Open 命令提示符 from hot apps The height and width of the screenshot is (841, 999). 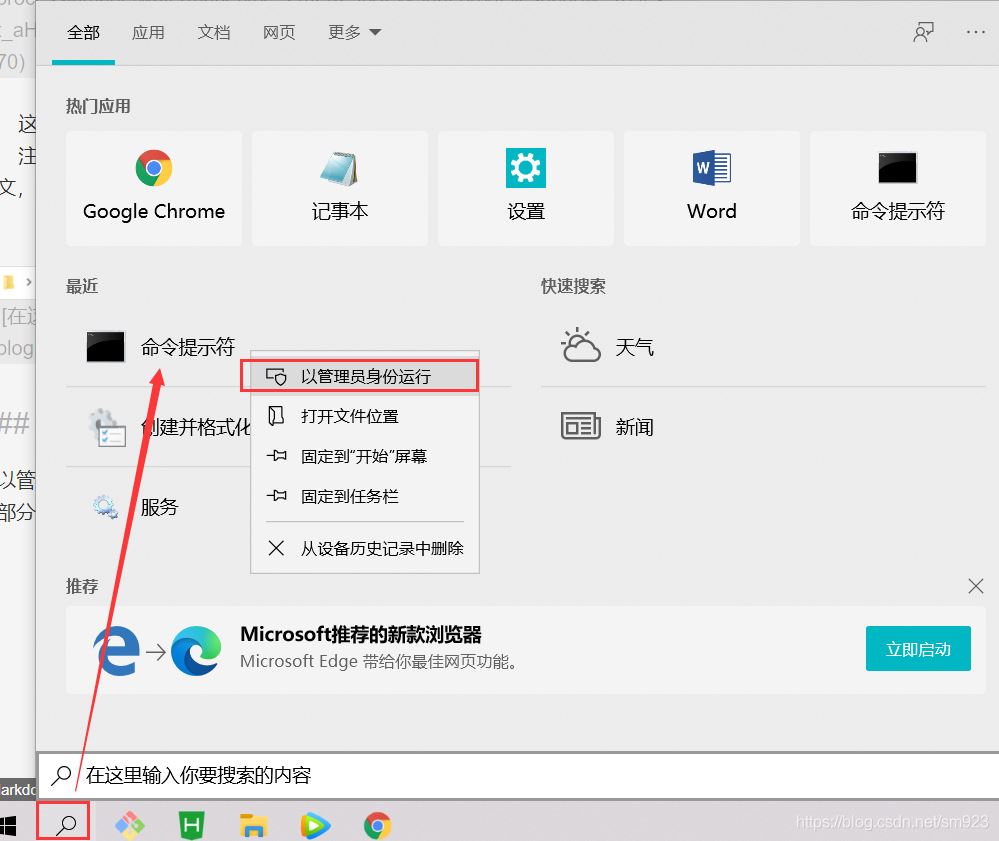point(896,188)
